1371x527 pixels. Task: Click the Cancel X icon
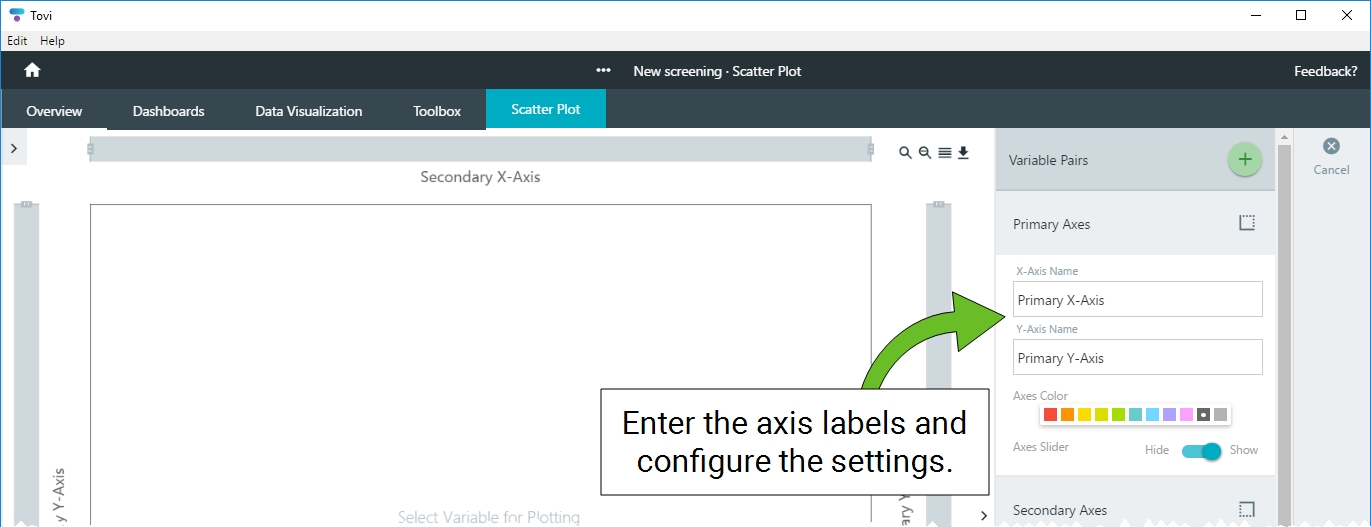point(1331,147)
